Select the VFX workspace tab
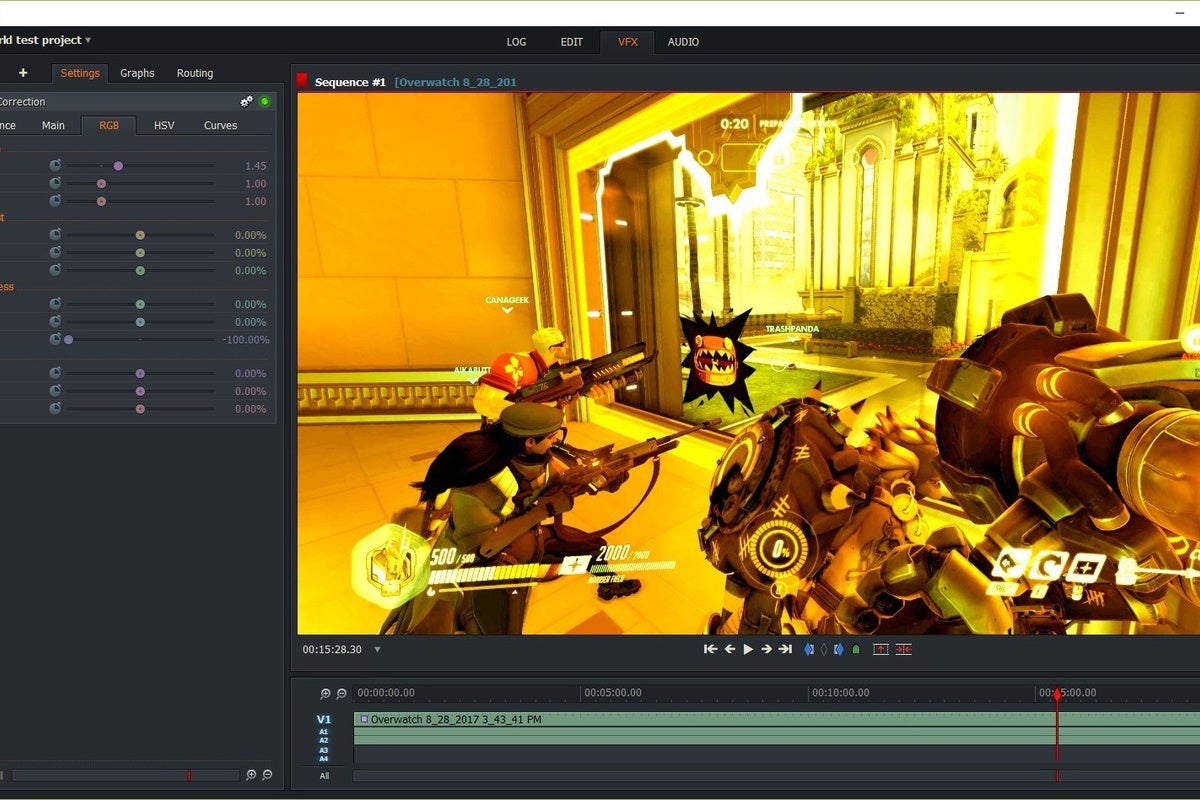The height and width of the screenshot is (800, 1200). click(x=628, y=42)
